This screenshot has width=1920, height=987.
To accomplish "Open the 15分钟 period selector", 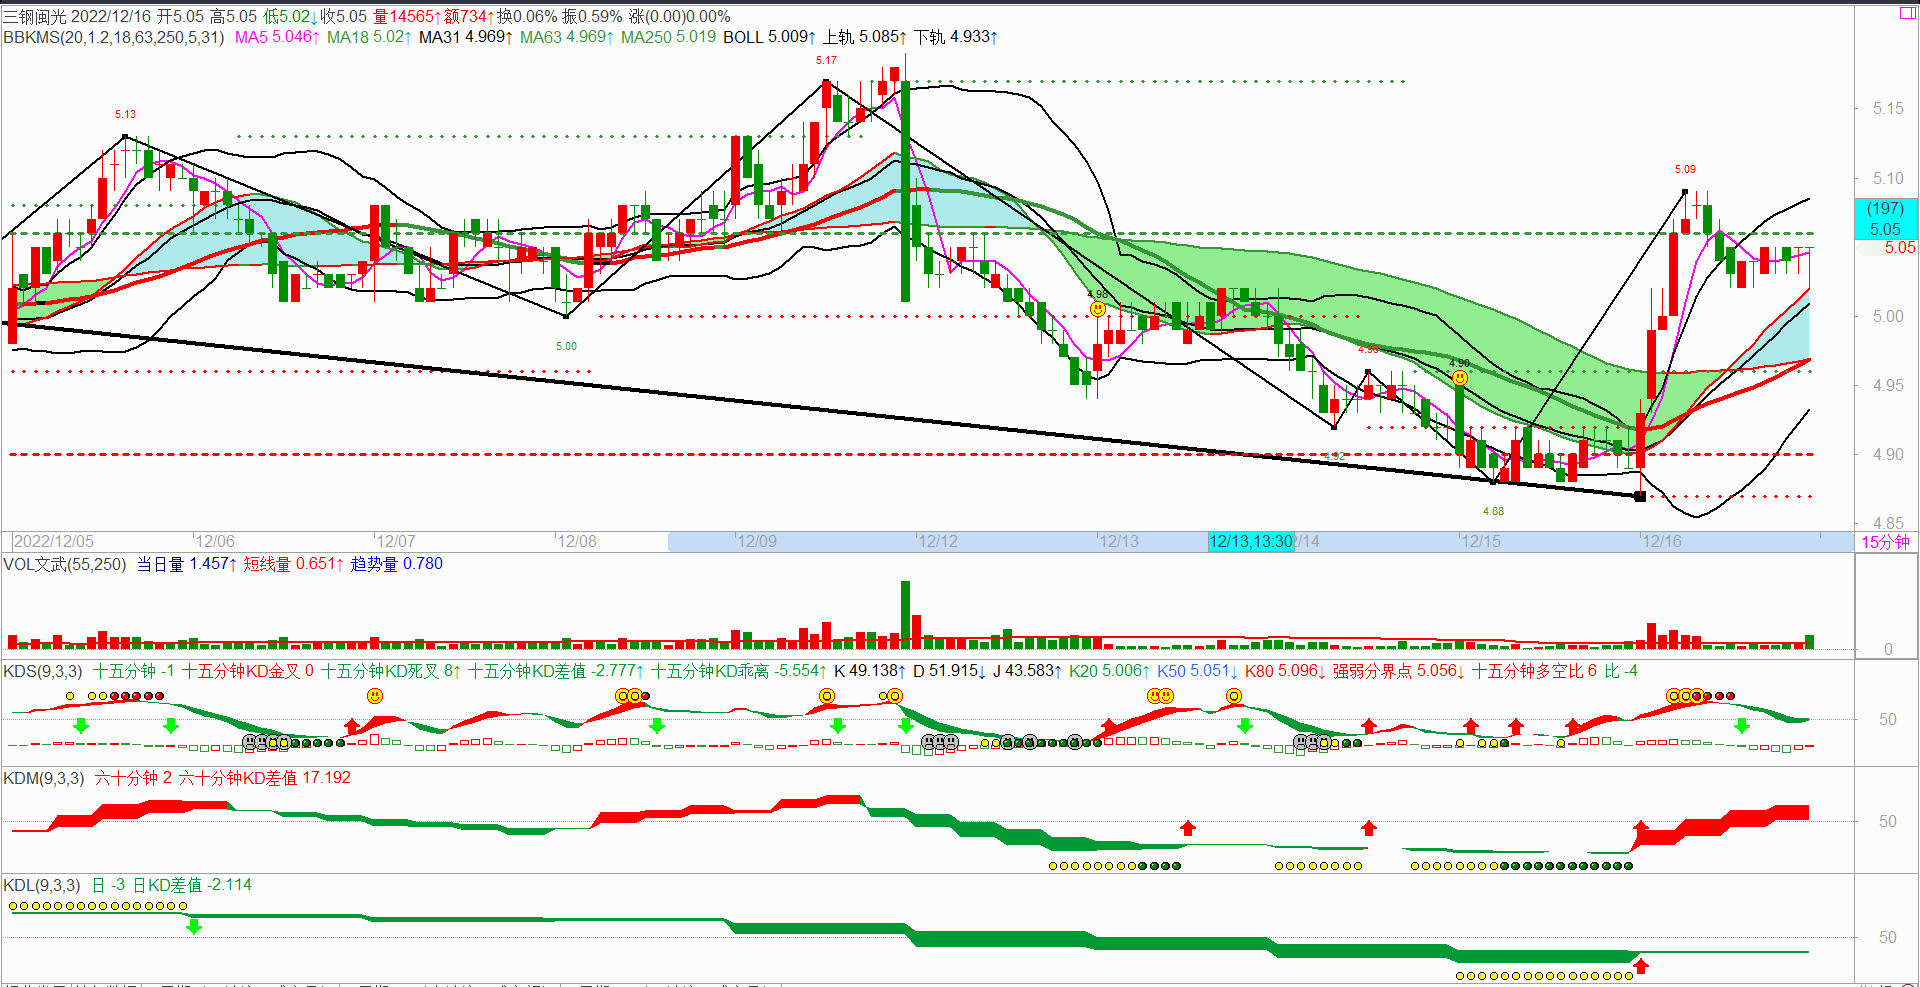I will (1885, 541).
